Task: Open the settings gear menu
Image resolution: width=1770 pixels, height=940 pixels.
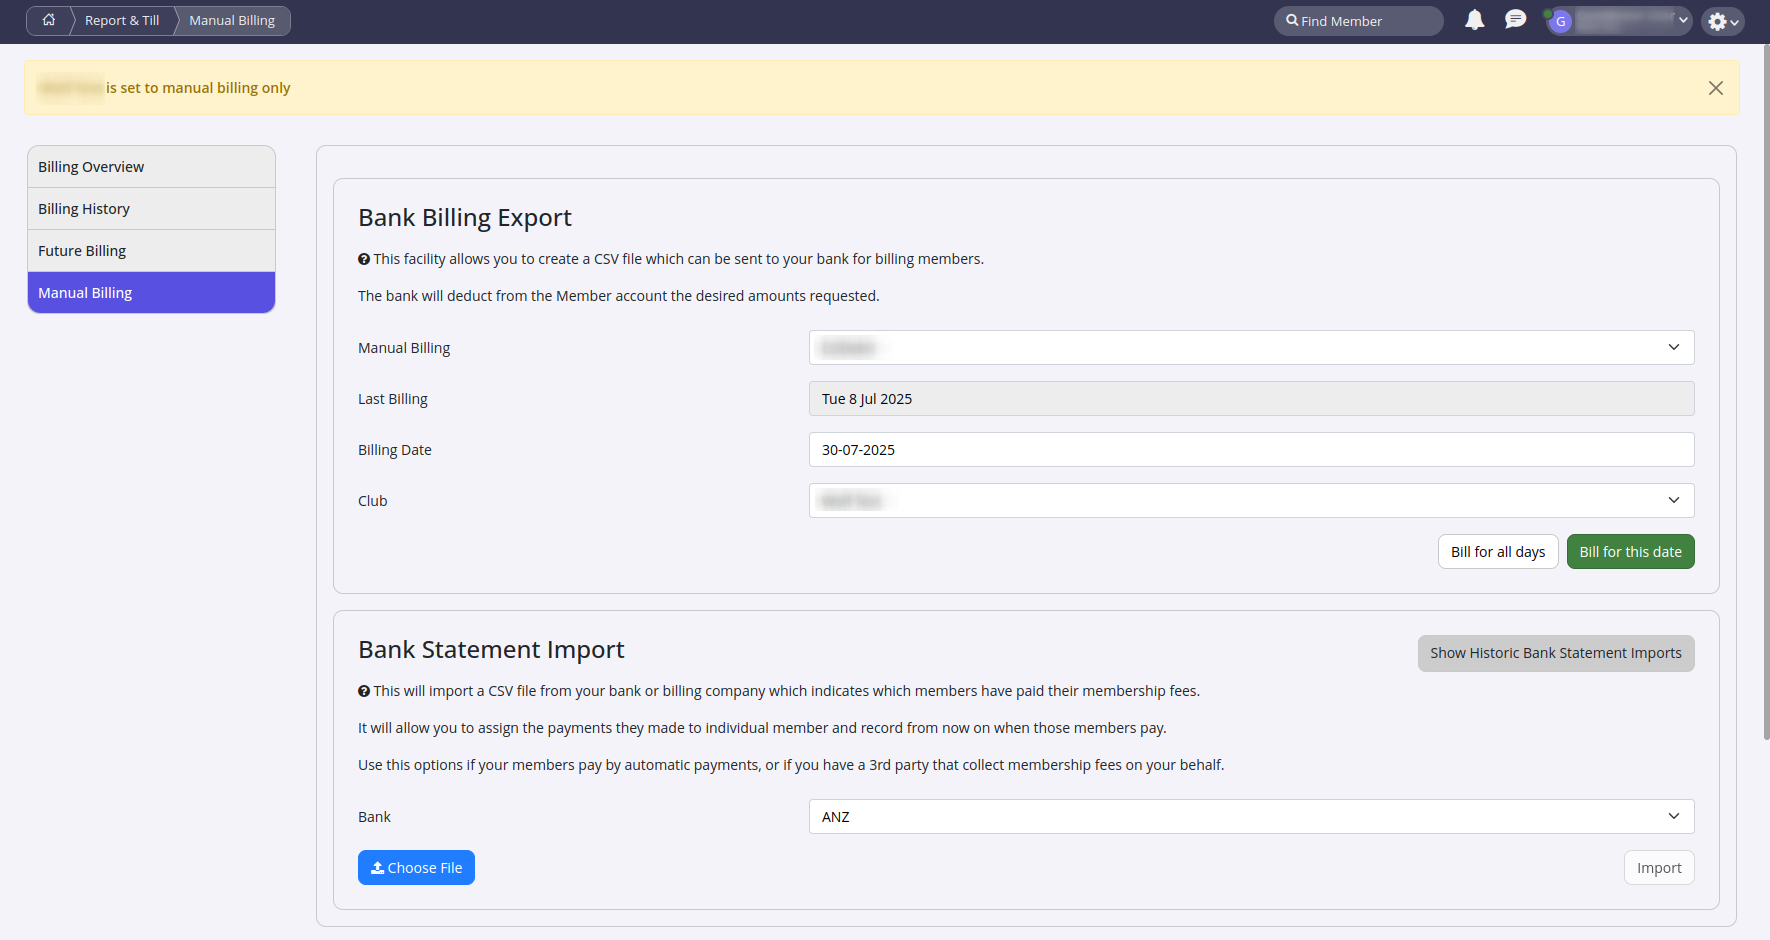Action: [1722, 21]
